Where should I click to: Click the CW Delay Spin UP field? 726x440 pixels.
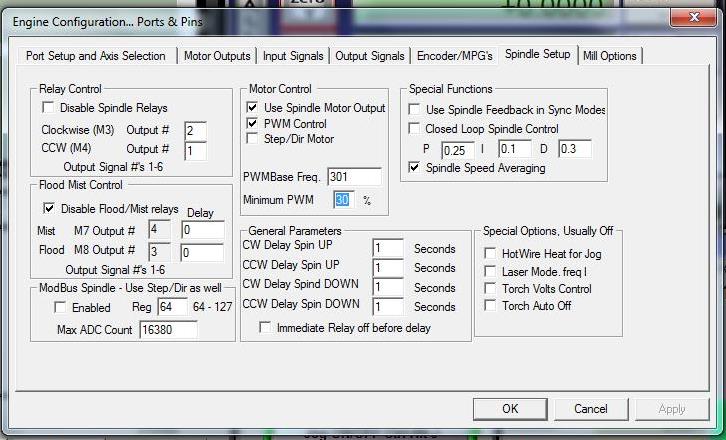387,248
